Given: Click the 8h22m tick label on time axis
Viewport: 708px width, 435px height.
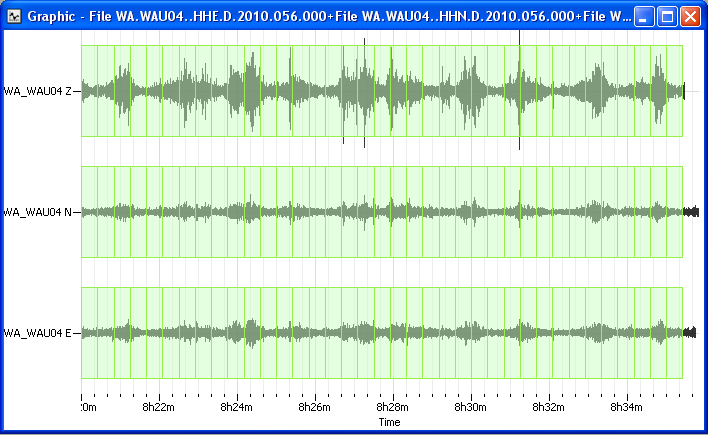Looking at the screenshot, I should 158,407.
